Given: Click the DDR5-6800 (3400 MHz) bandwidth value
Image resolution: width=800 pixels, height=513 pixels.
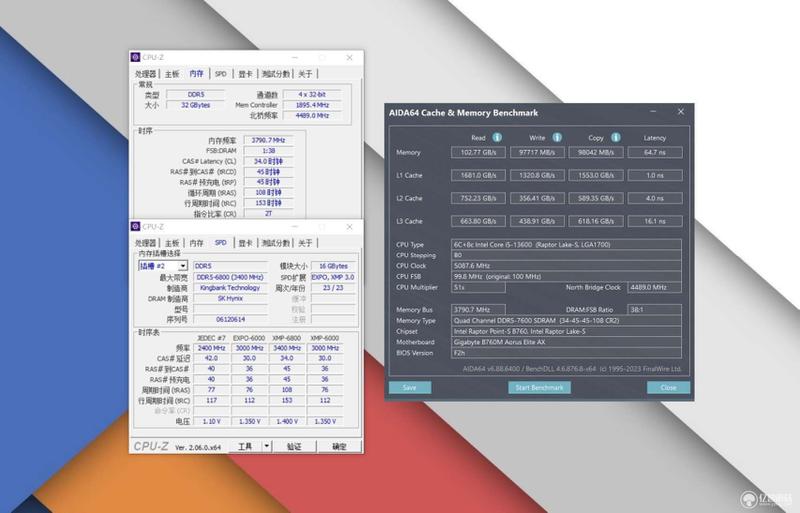Looking at the screenshot, I should pyautogui.click(x=230, y=277).
